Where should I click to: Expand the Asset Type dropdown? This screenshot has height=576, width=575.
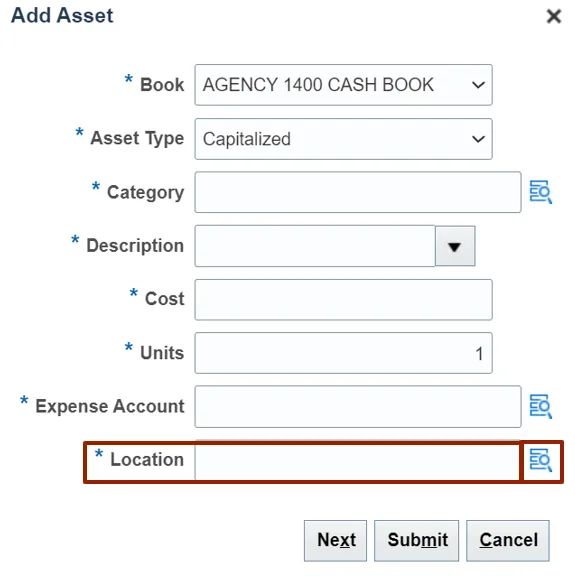click(x=478, y=139)
